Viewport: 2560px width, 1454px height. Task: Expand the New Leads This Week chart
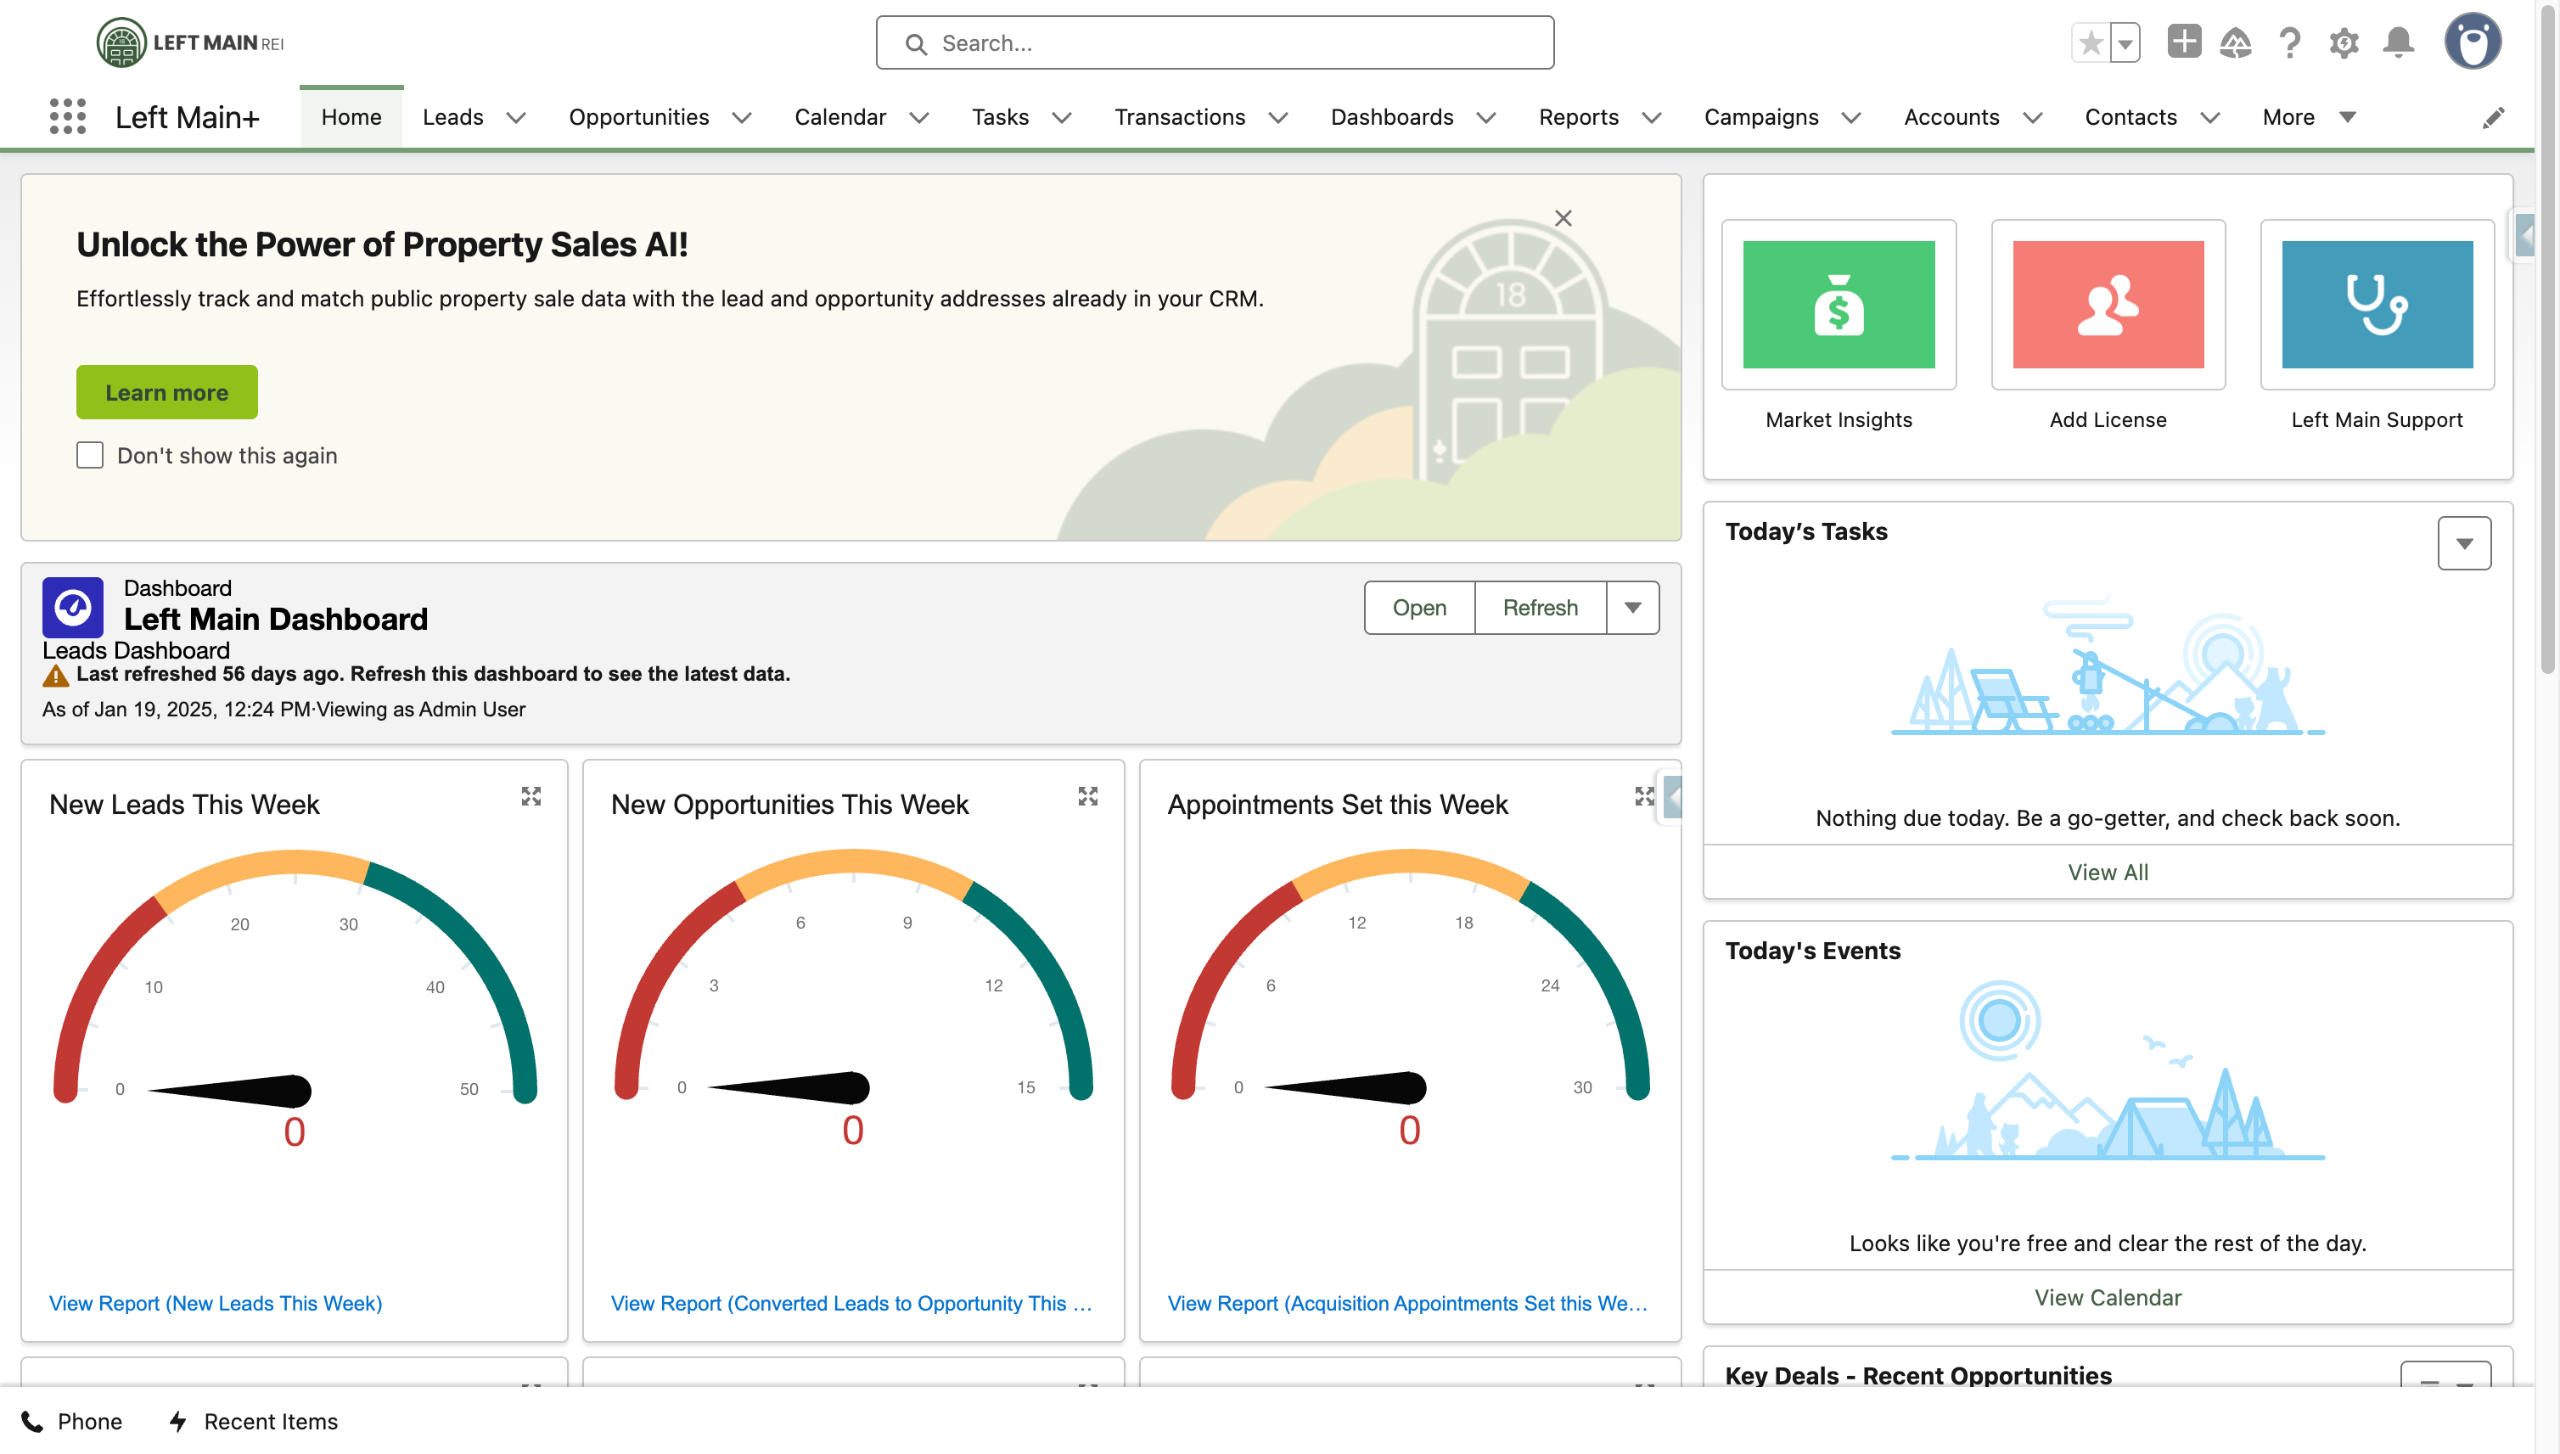[531, 796]
